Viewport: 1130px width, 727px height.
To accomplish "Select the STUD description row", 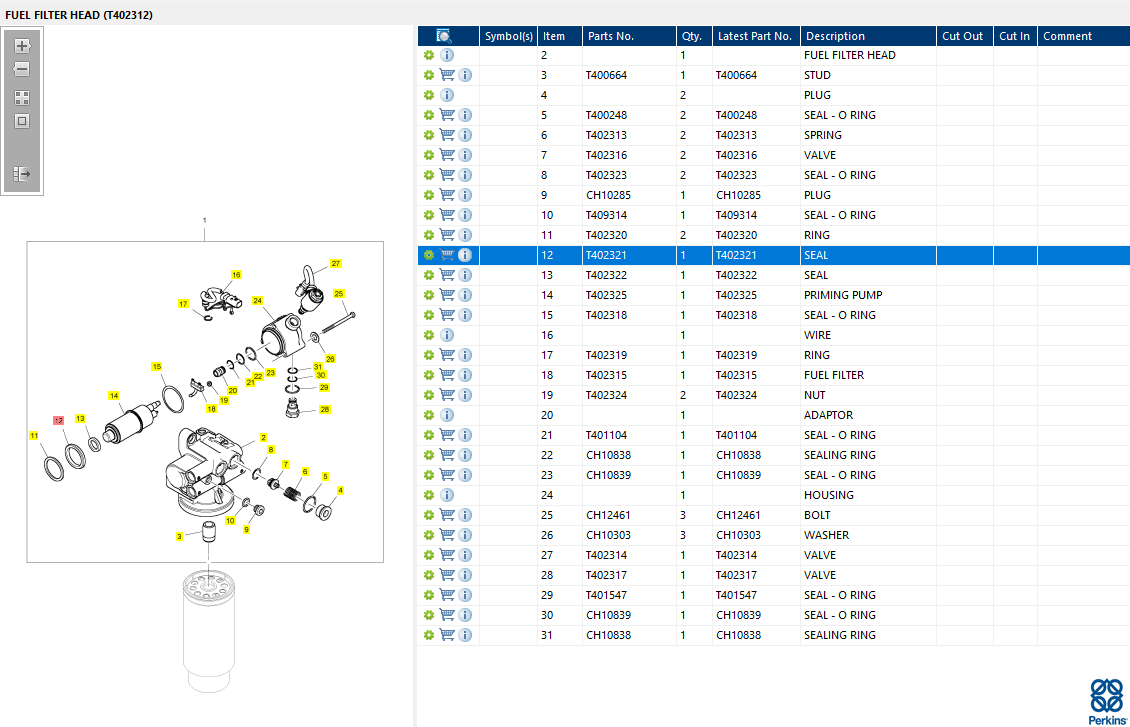I will tap(817, 75).
